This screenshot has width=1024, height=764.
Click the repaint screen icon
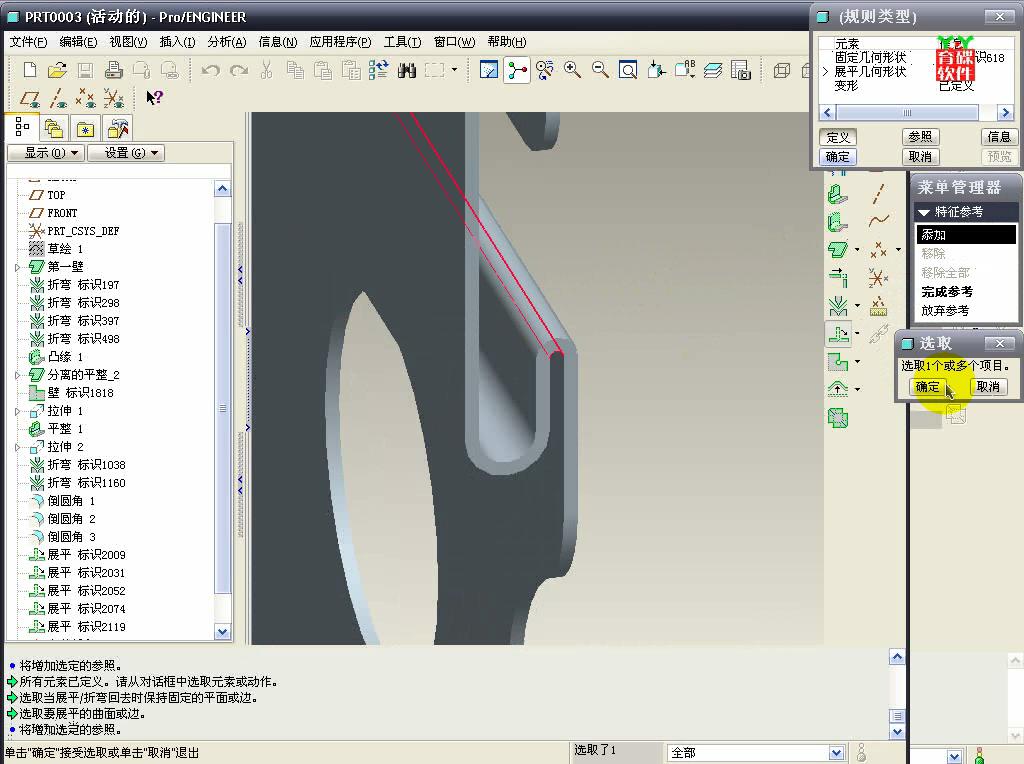488,70
